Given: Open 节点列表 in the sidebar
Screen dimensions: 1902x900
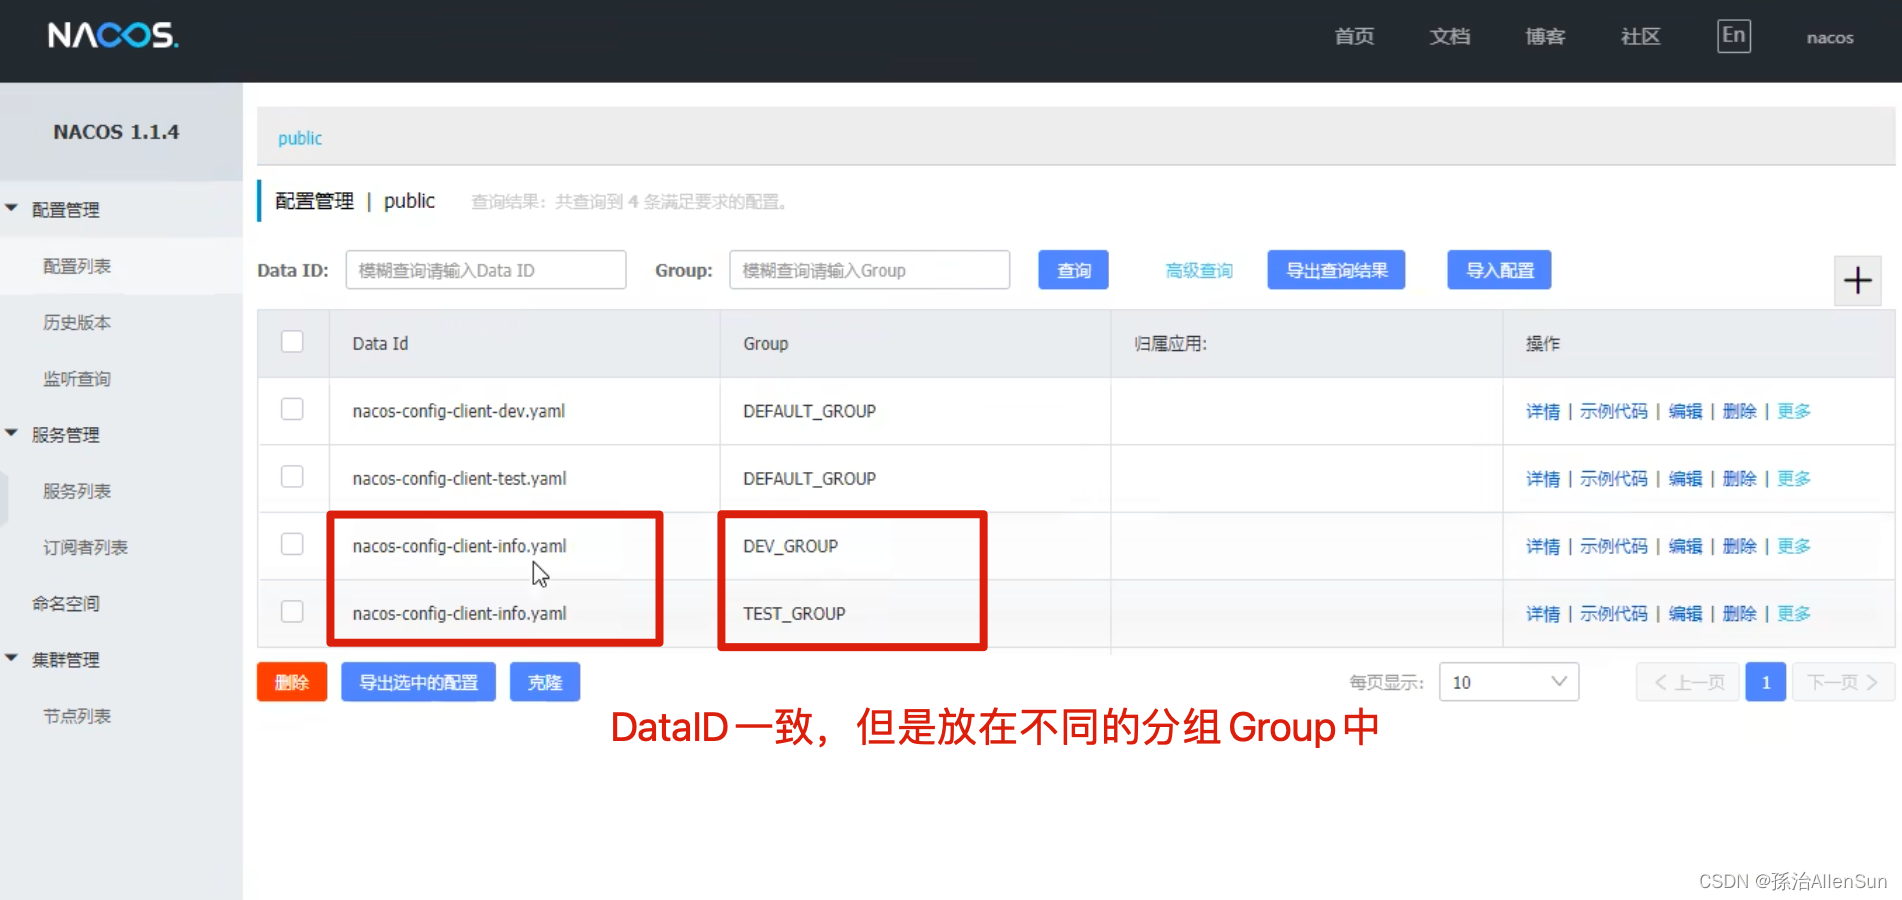Looking at the screenshot, I should coord(77,716).
